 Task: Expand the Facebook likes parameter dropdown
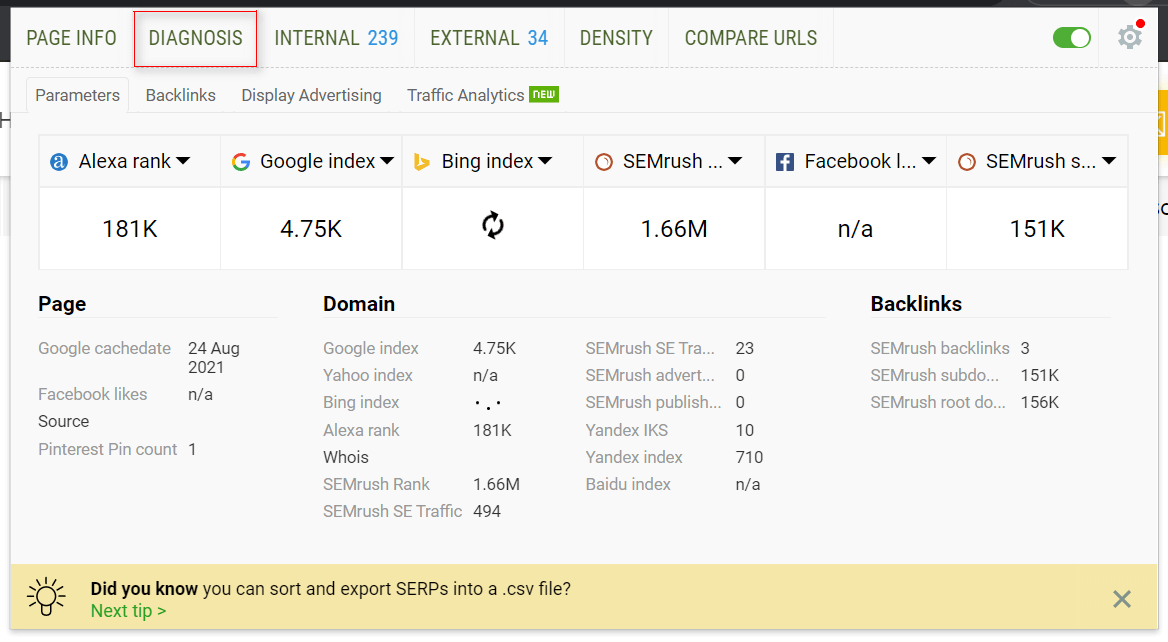[x=928, y=162]
